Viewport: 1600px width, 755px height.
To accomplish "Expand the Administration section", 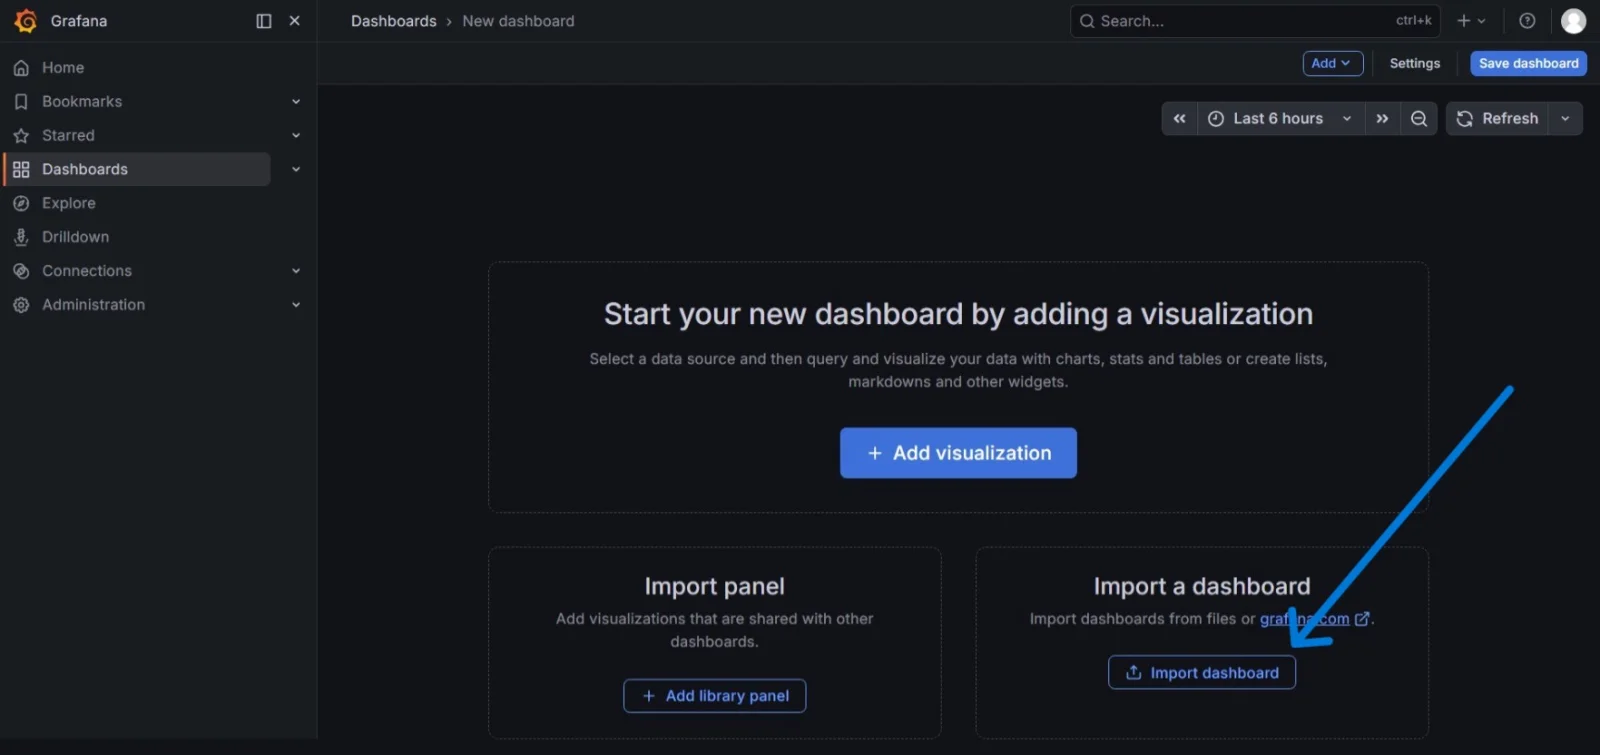I will tap(296, 305).
